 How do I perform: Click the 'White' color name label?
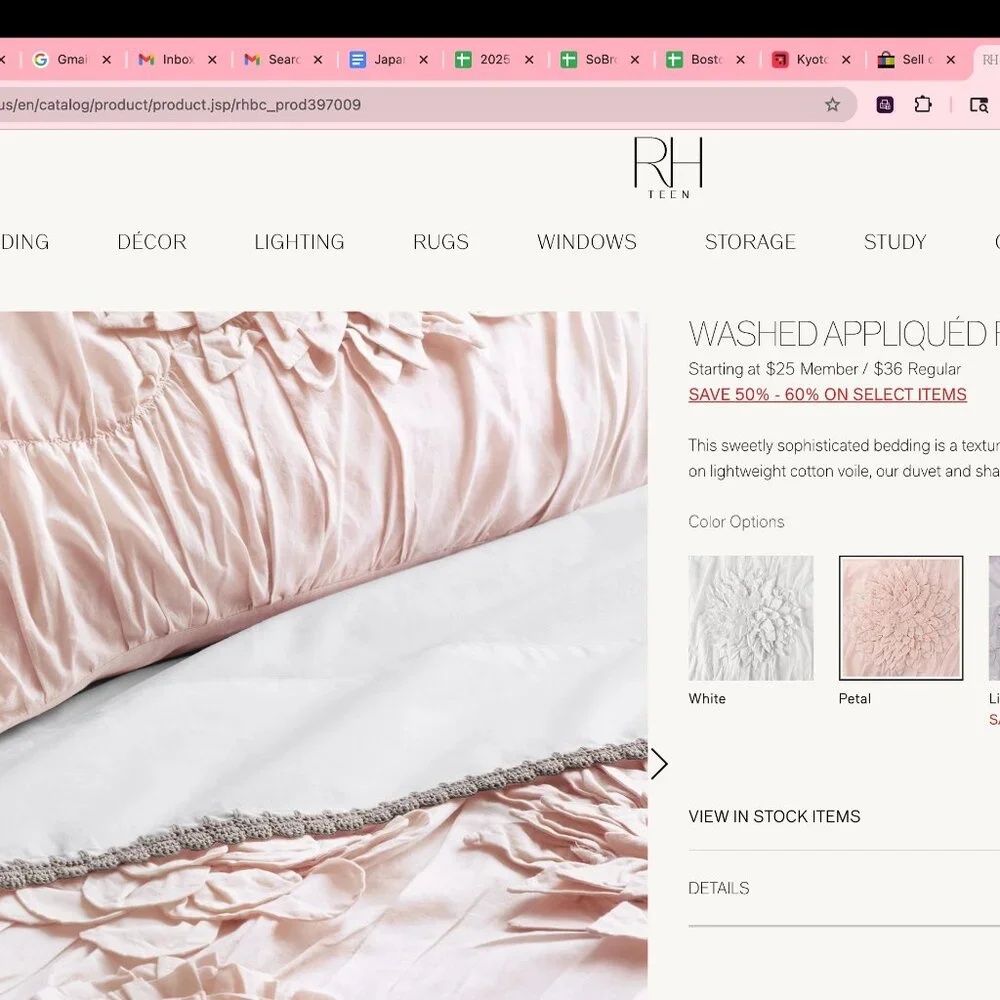click(x=707, y=698)
